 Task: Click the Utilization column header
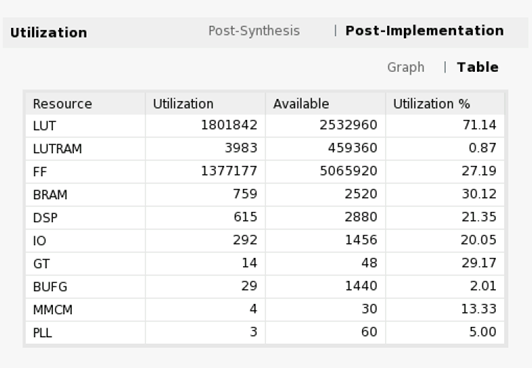tap(205, 104)
